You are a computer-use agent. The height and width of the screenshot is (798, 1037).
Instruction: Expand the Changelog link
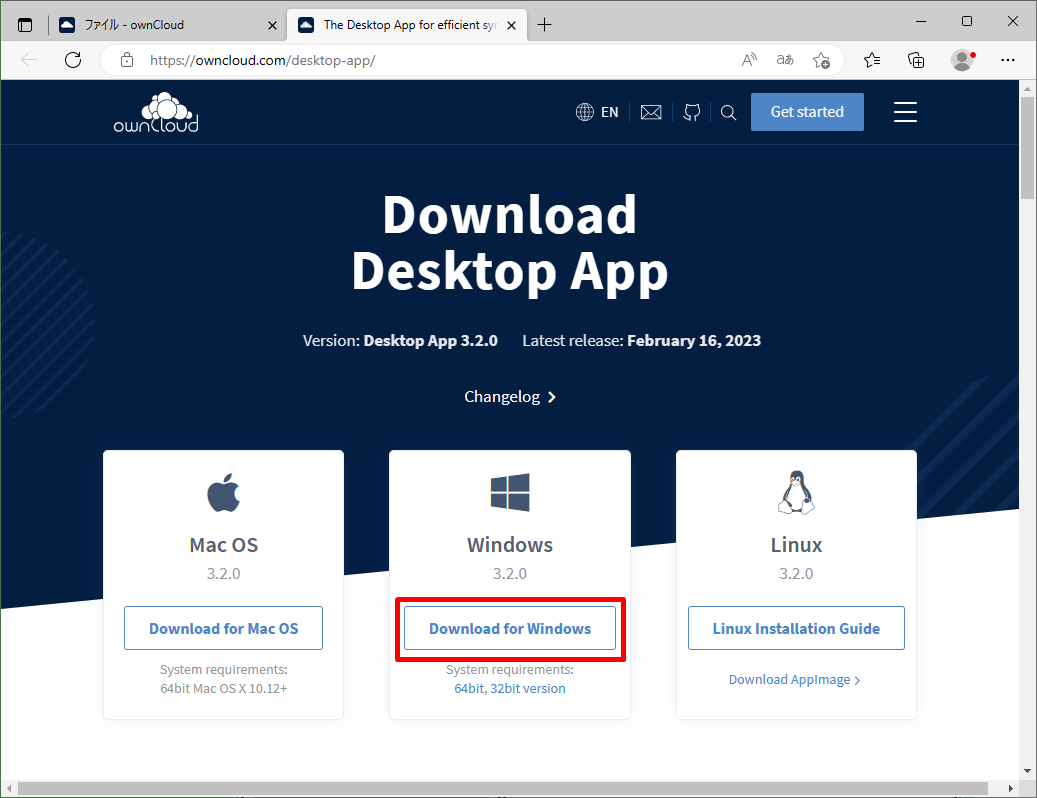click(x=510, y=397)
